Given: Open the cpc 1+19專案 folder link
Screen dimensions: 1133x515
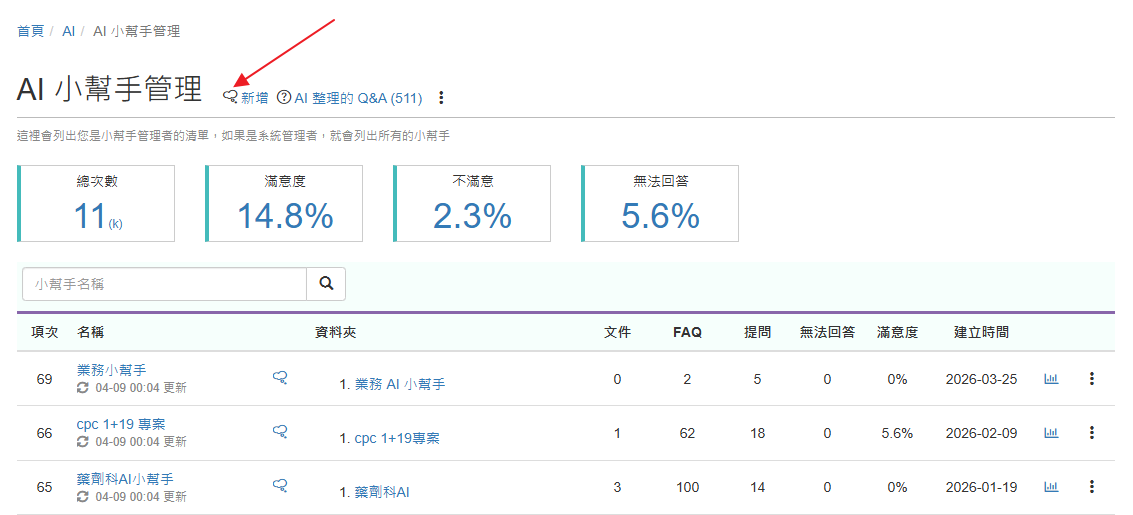Looking at the screenshot, I should point(397,438).
